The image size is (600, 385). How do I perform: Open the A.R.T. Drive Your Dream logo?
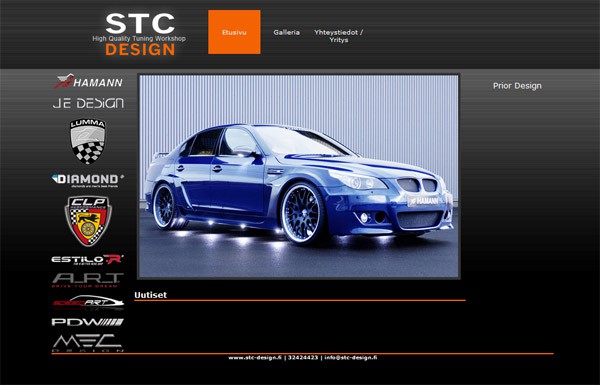(88, 280)
